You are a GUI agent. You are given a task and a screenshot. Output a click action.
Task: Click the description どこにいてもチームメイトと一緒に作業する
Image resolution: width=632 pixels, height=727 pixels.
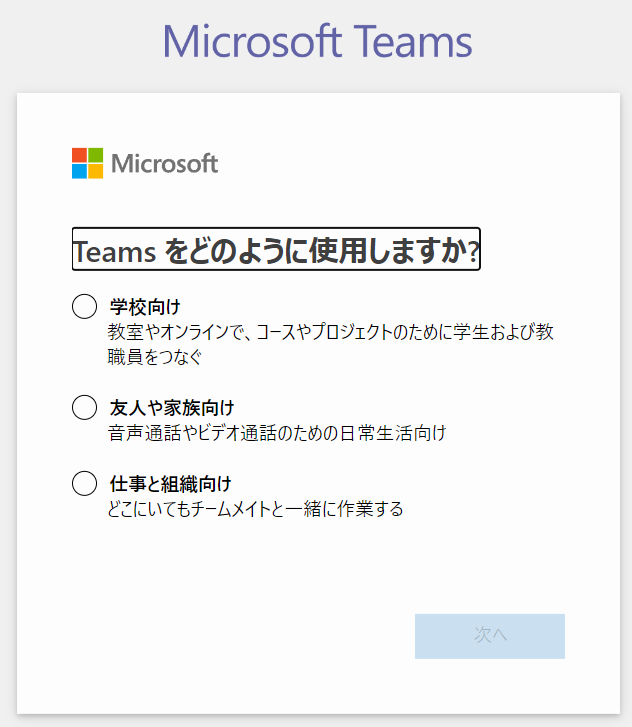point(255,509)
